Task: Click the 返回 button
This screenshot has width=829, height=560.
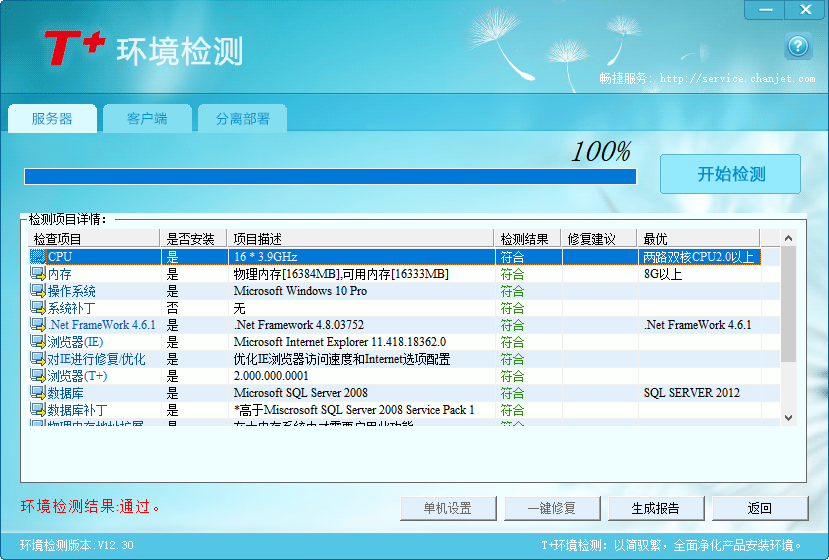Action: click(x=760, y=508)
